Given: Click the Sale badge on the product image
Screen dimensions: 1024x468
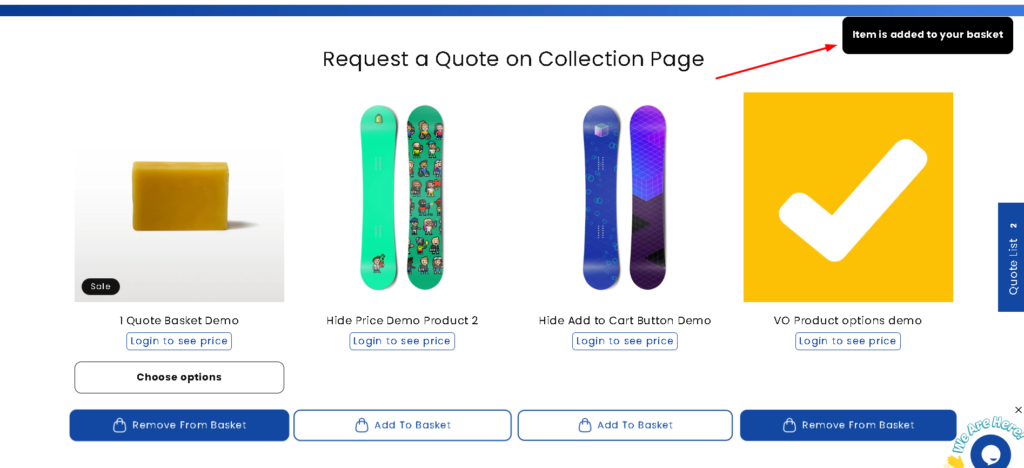Looking at the screenshot, I should click(x=101, y=287).
